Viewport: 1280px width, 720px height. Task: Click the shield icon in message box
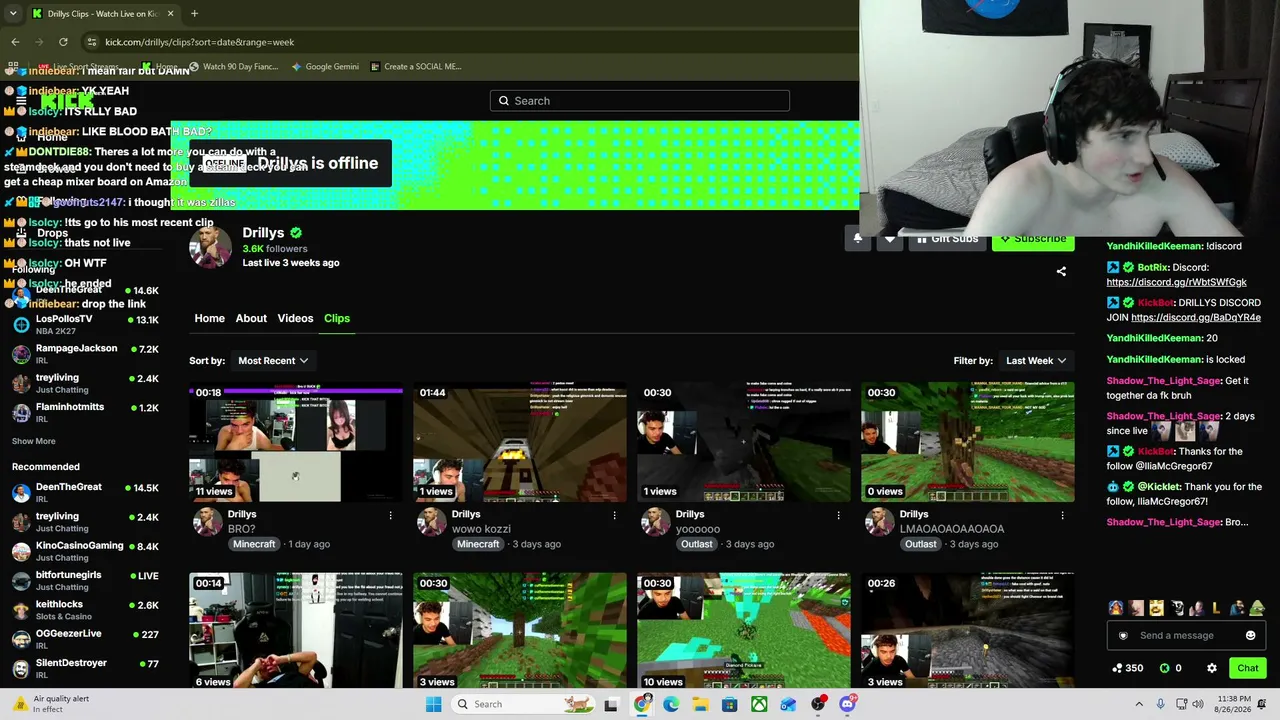tap(1123, 636)
